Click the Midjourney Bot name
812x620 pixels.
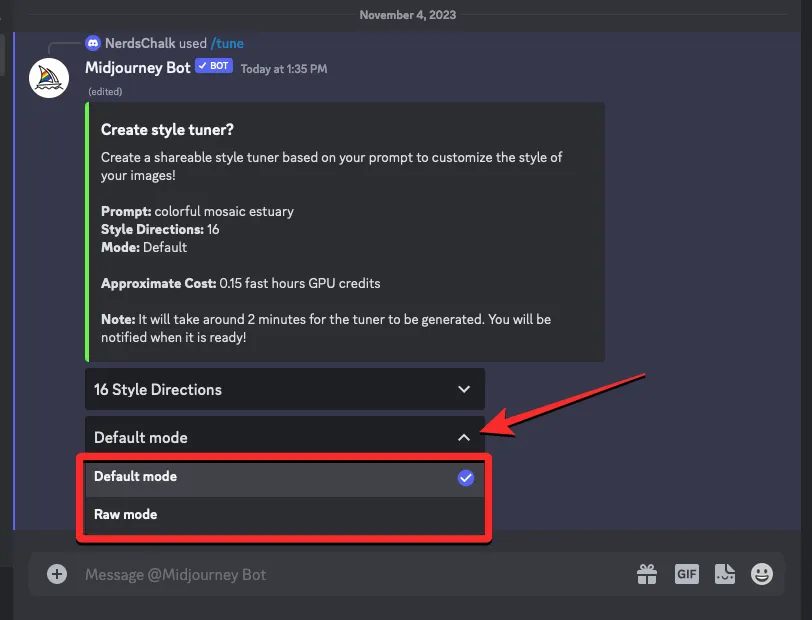click(x=138, y=68)
